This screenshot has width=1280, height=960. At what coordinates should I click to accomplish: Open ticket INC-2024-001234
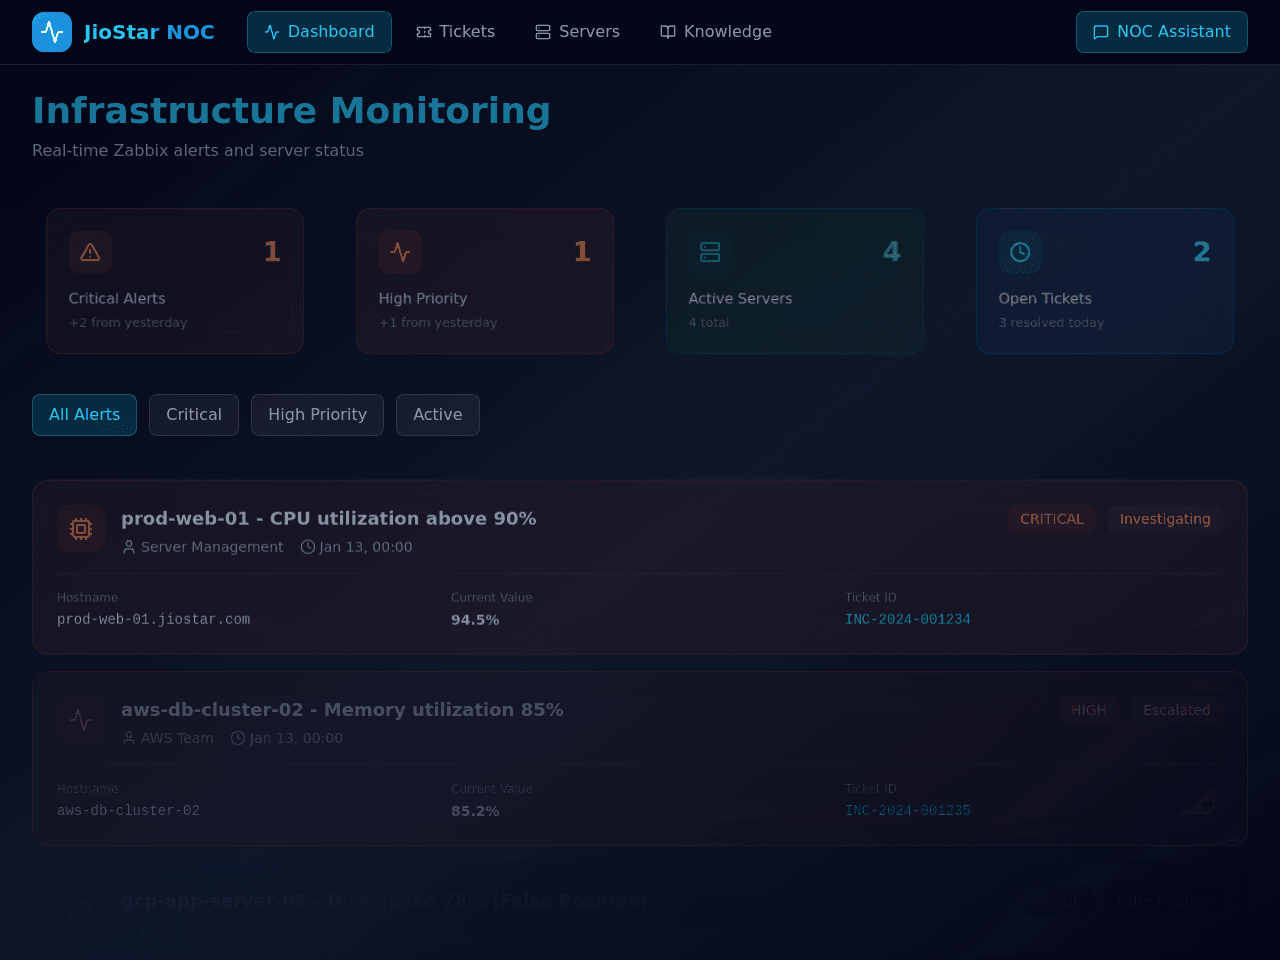pos(908,620)
